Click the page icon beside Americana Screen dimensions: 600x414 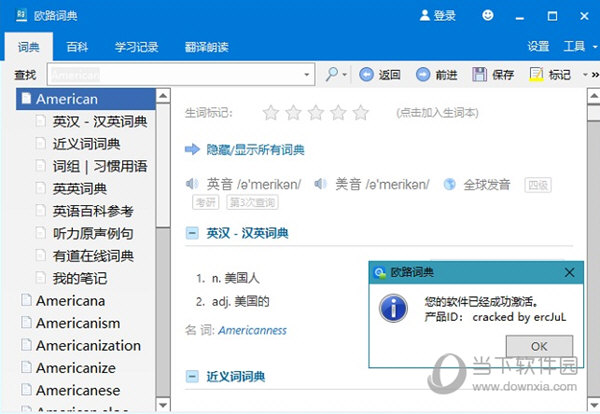click(x=26, y=300)
